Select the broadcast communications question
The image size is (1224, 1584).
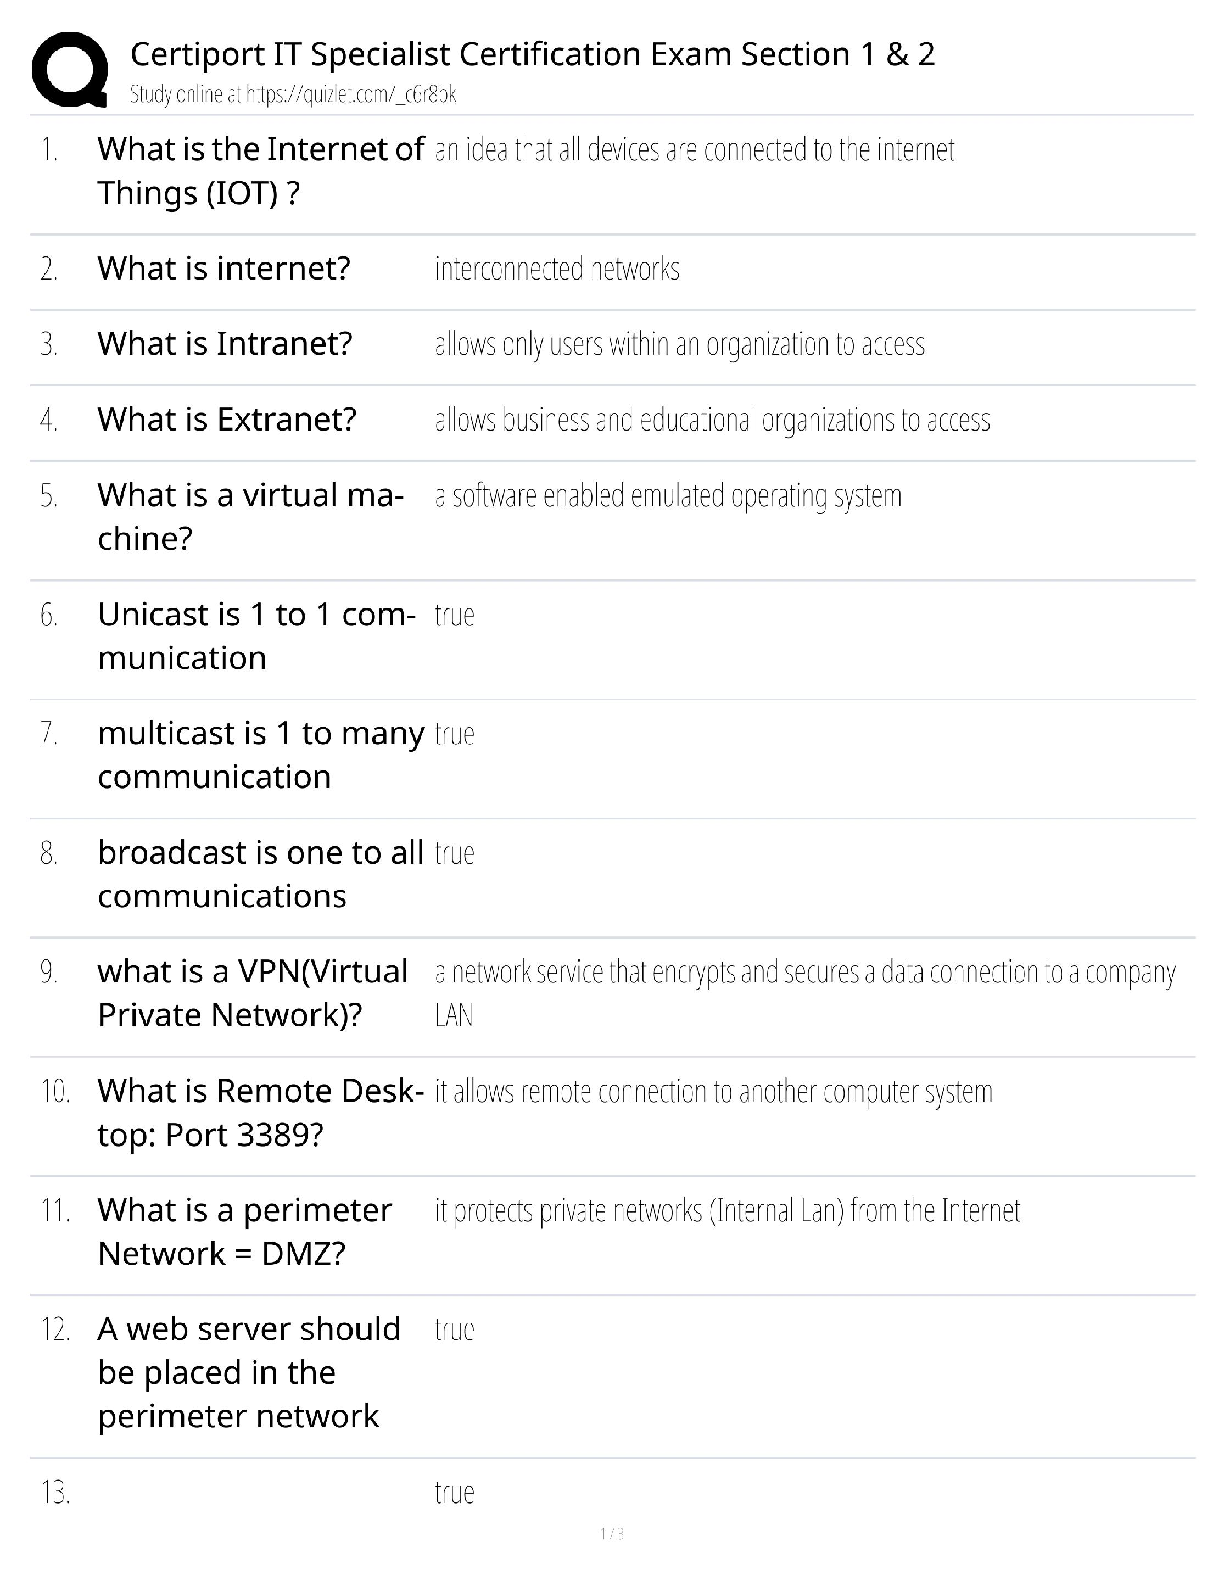260,873
